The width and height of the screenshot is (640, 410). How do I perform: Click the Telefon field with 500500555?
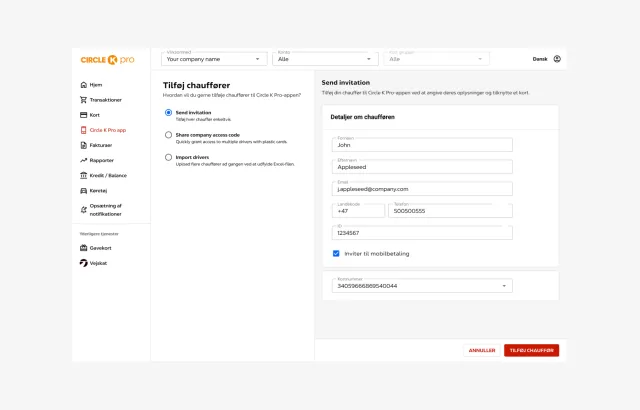pos(450,211)
